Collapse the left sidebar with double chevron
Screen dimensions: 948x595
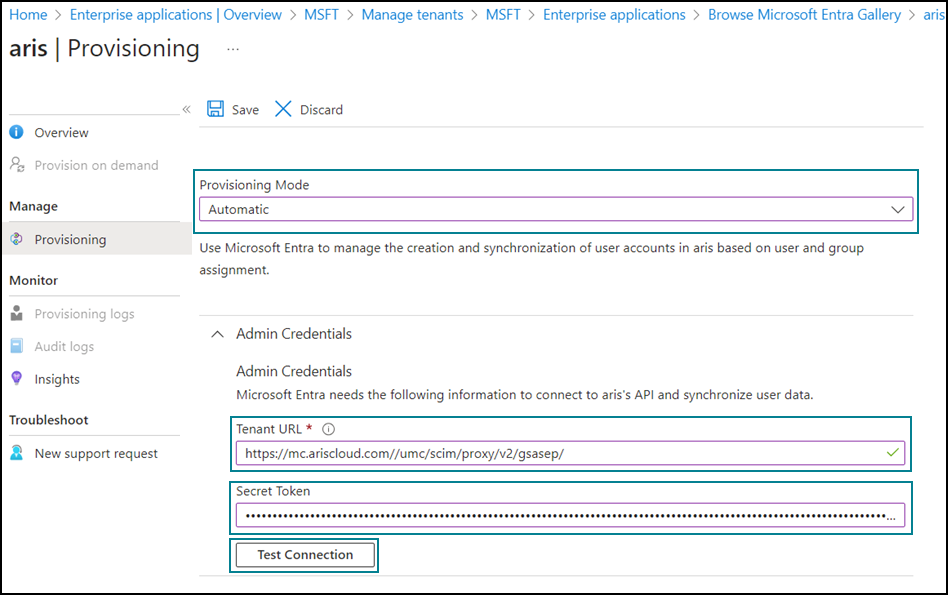click(x=186, y=109)
